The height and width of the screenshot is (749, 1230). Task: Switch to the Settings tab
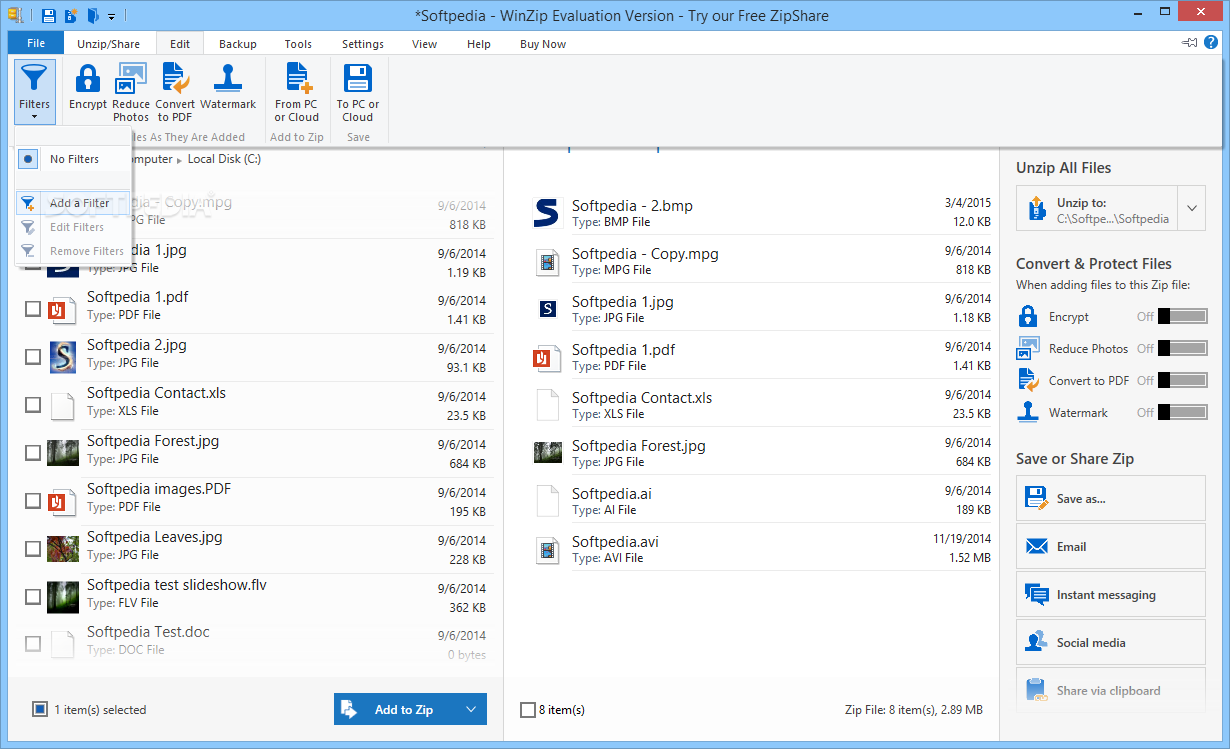coord(362,44)
